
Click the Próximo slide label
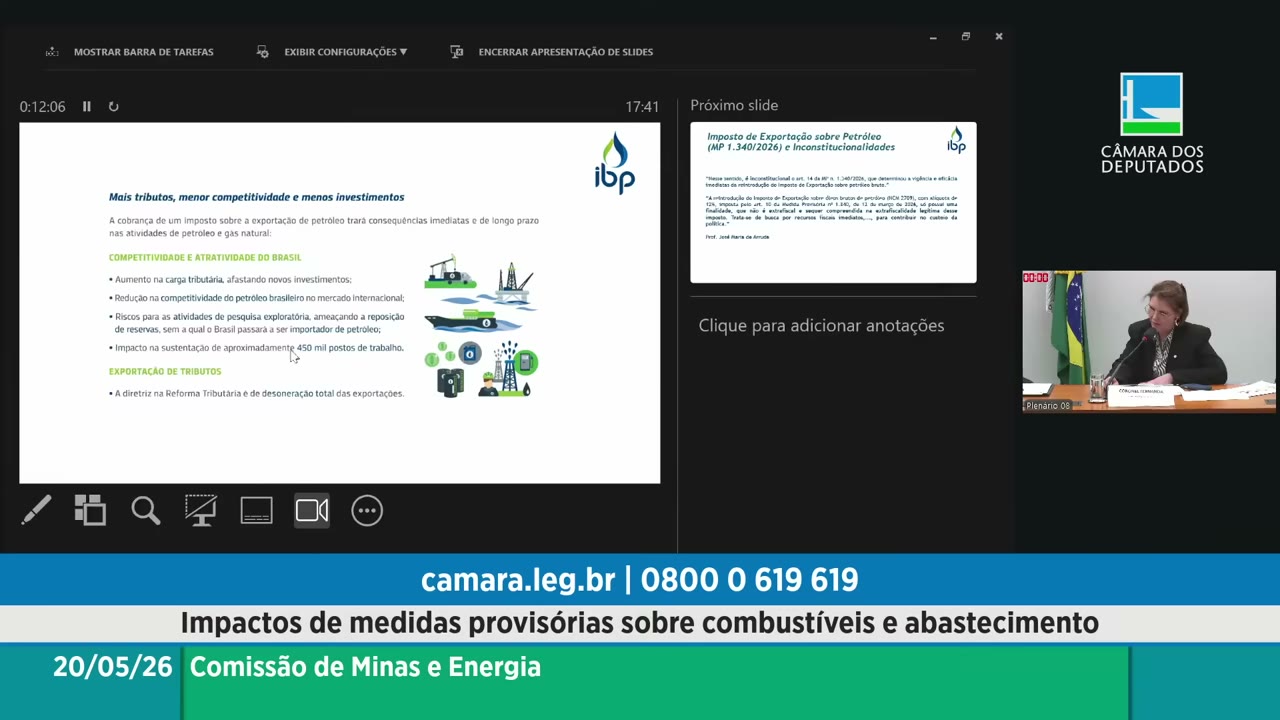pyautogui.click(x=734, y=105)
